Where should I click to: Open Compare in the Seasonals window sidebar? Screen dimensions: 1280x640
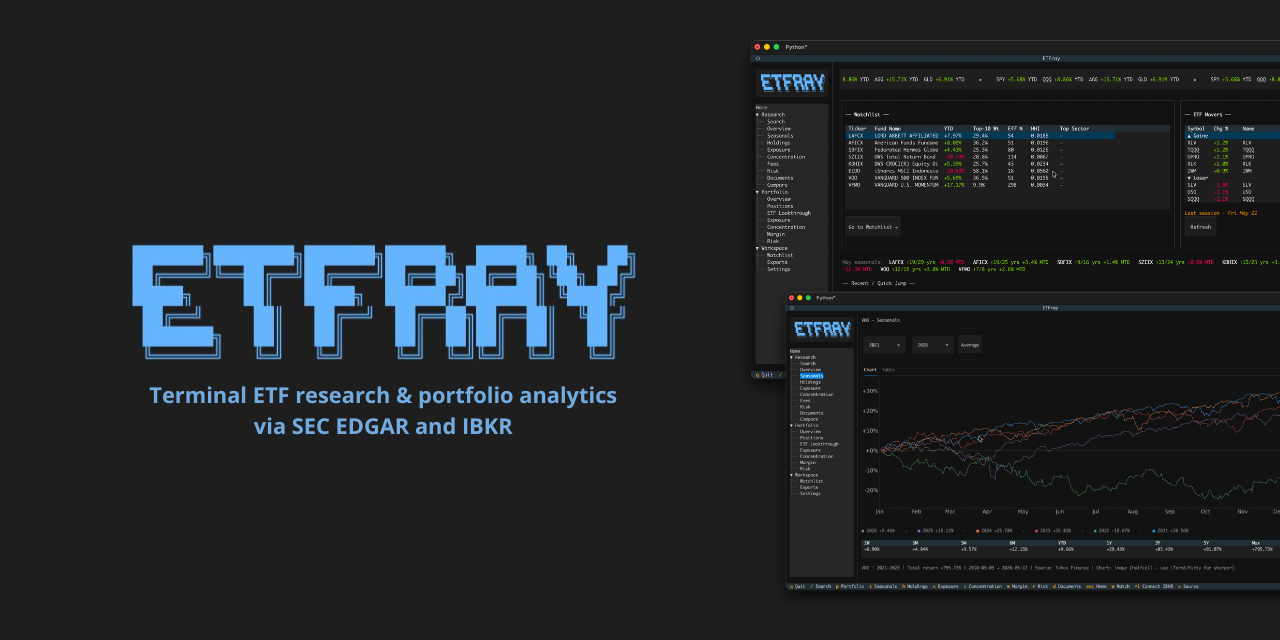tap(809, 419)
